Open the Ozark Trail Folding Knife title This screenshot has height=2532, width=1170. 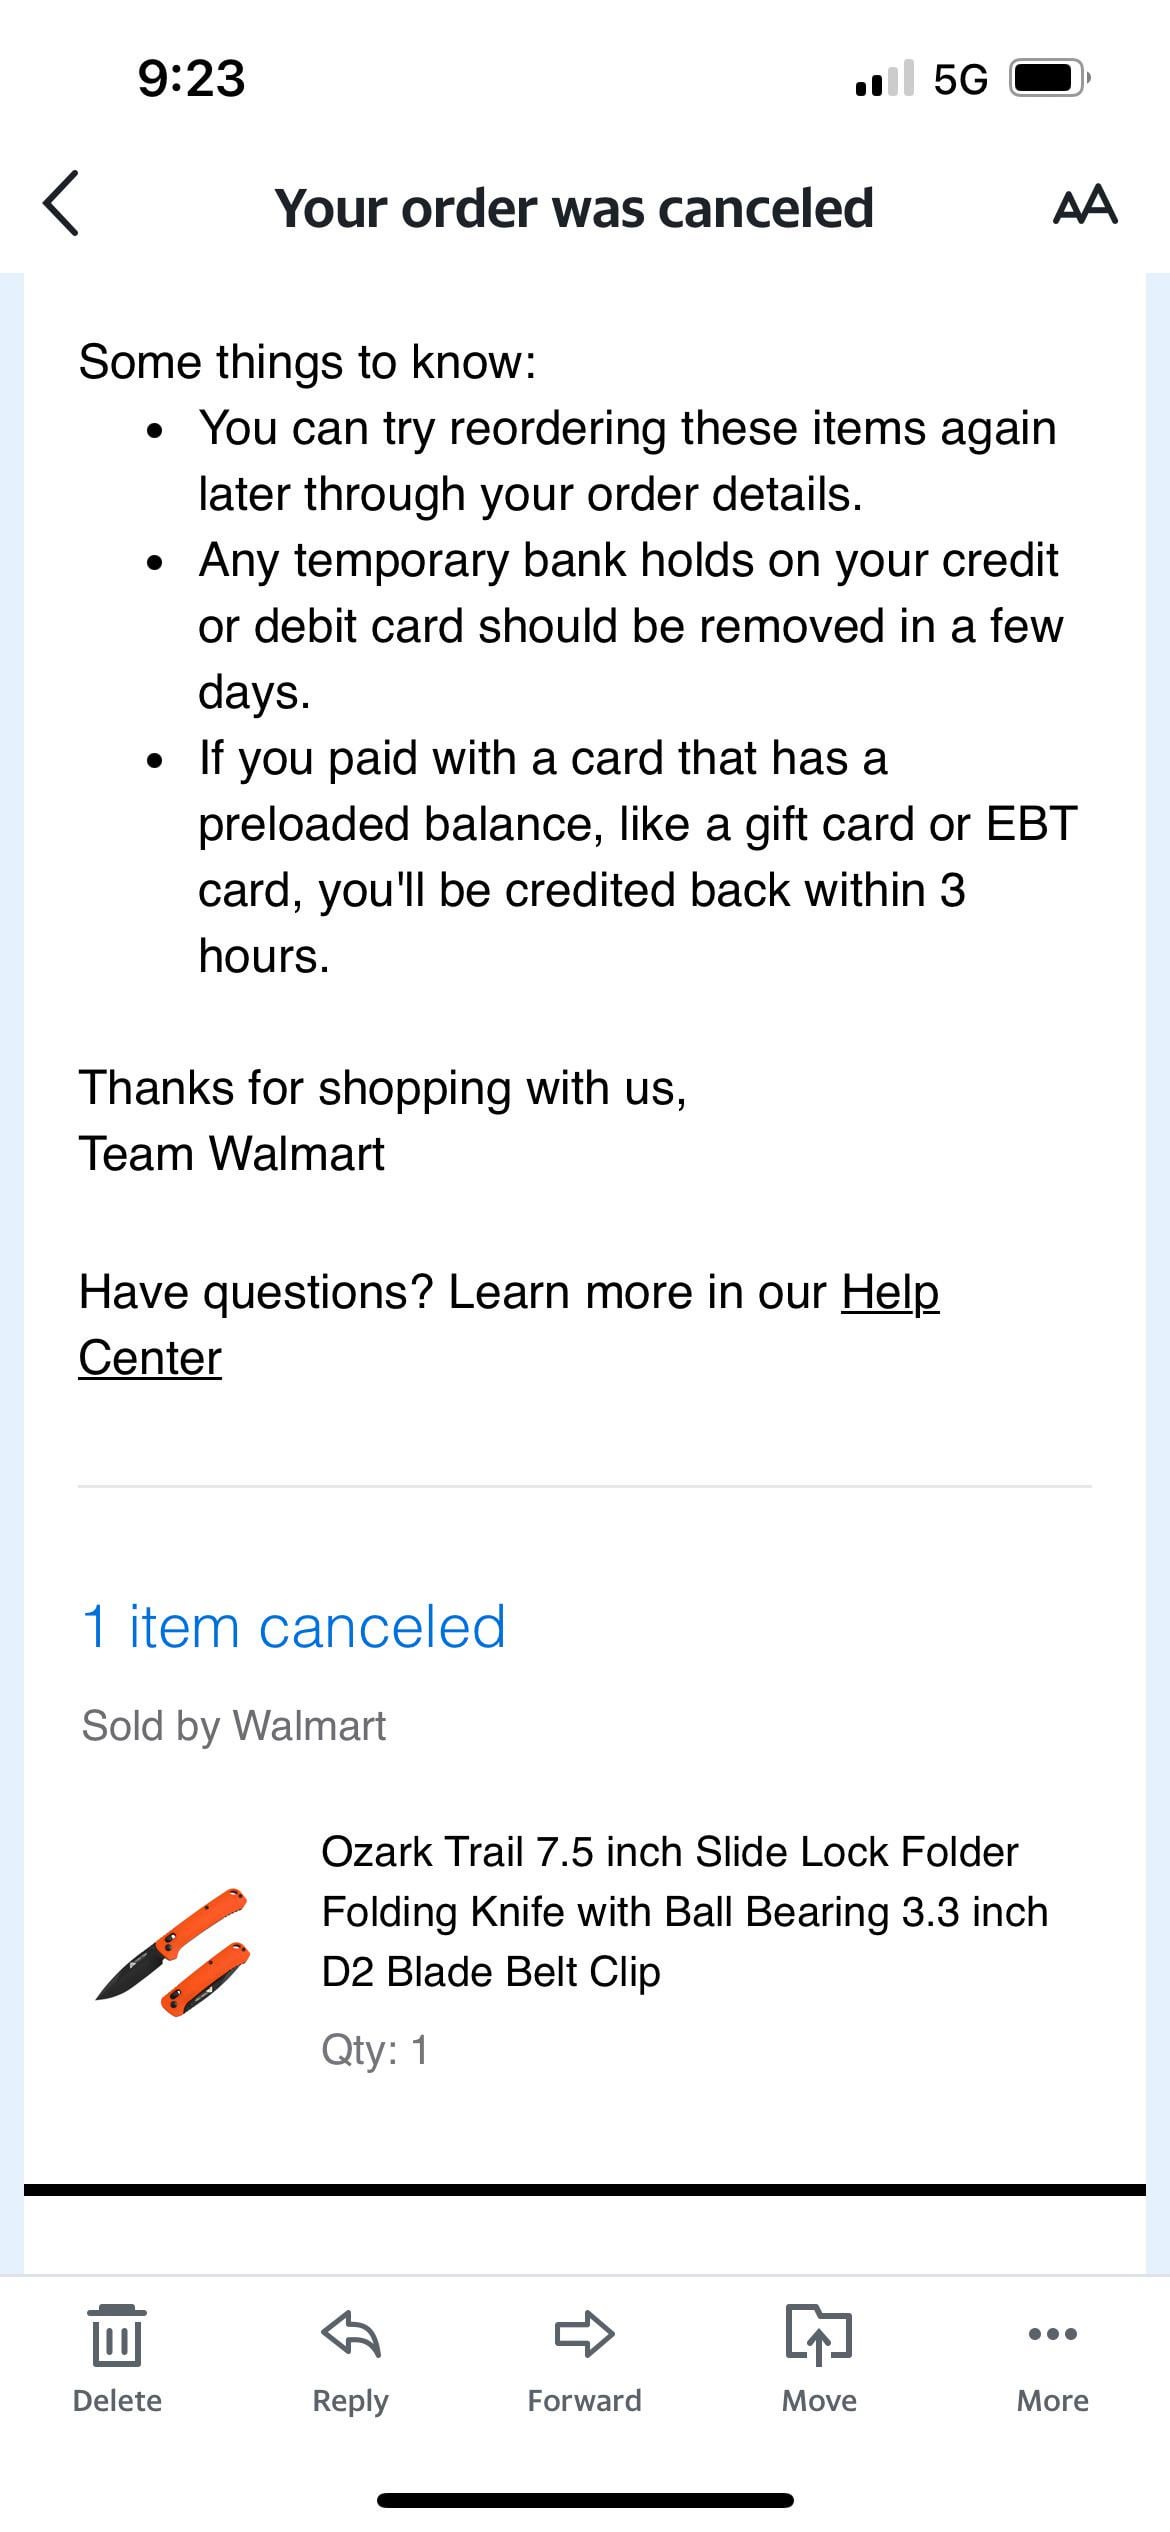[x=684, y=1911]
